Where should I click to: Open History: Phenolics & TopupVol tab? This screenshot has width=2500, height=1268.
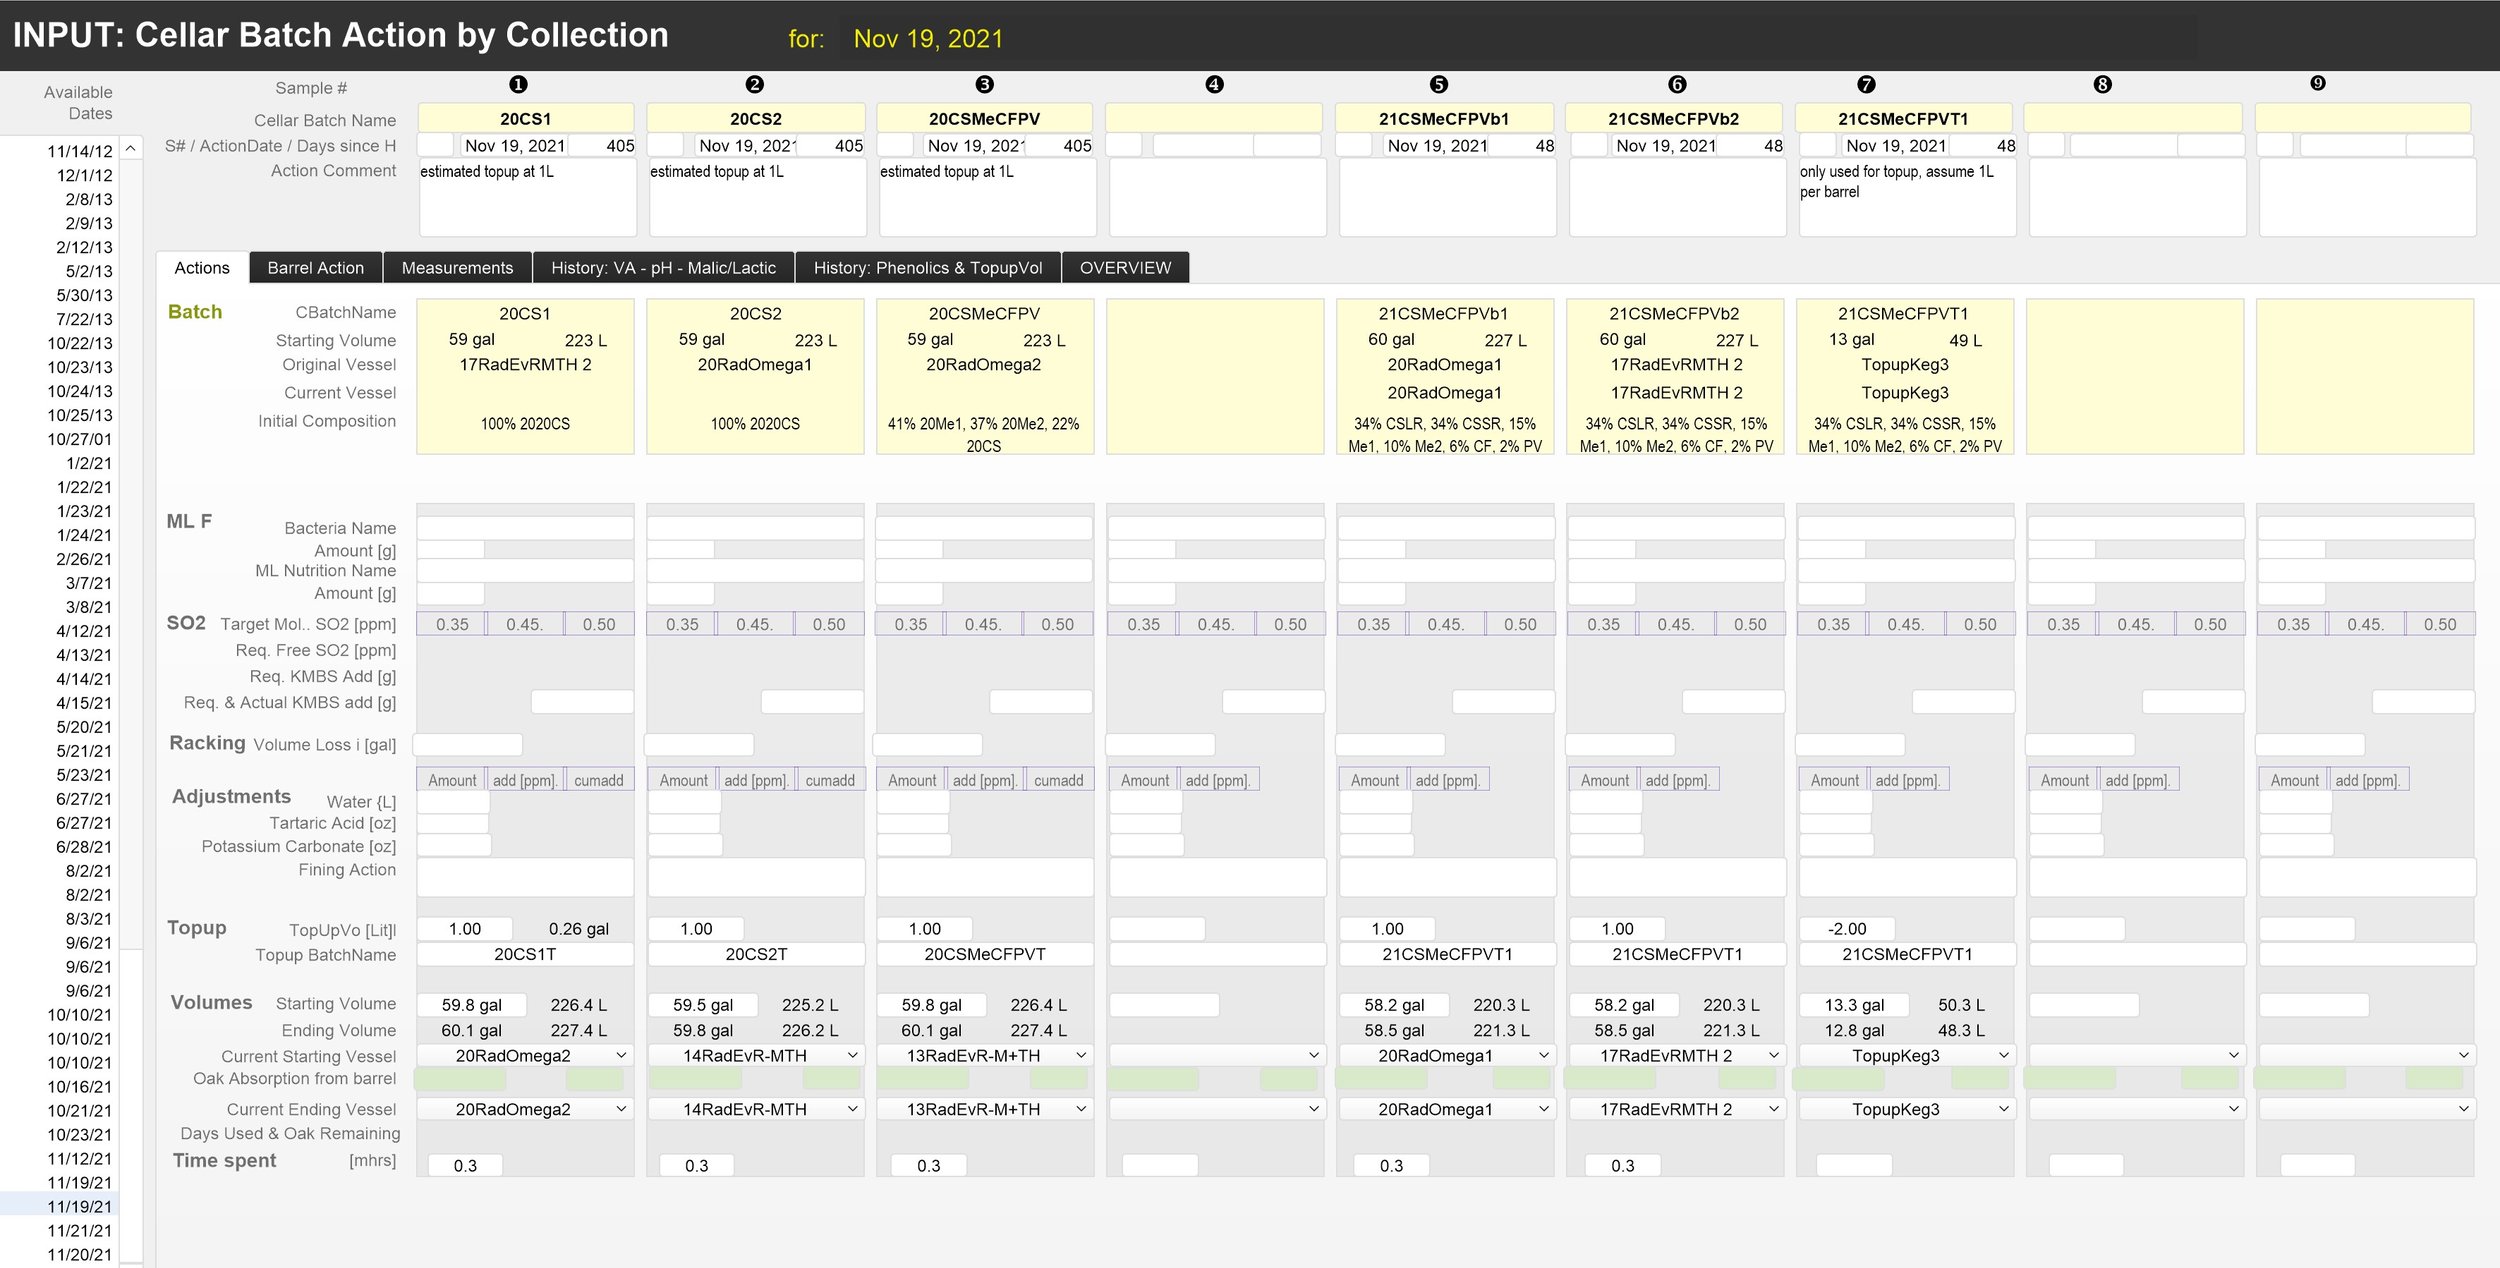point(928,268)
